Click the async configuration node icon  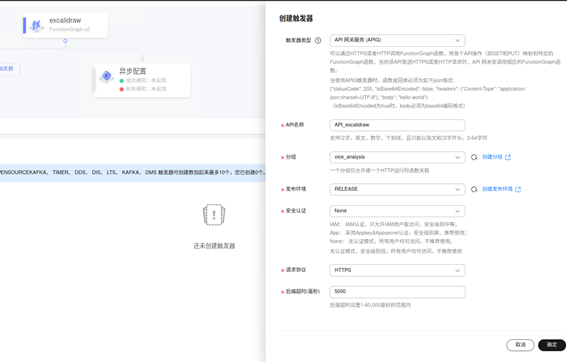106,76
